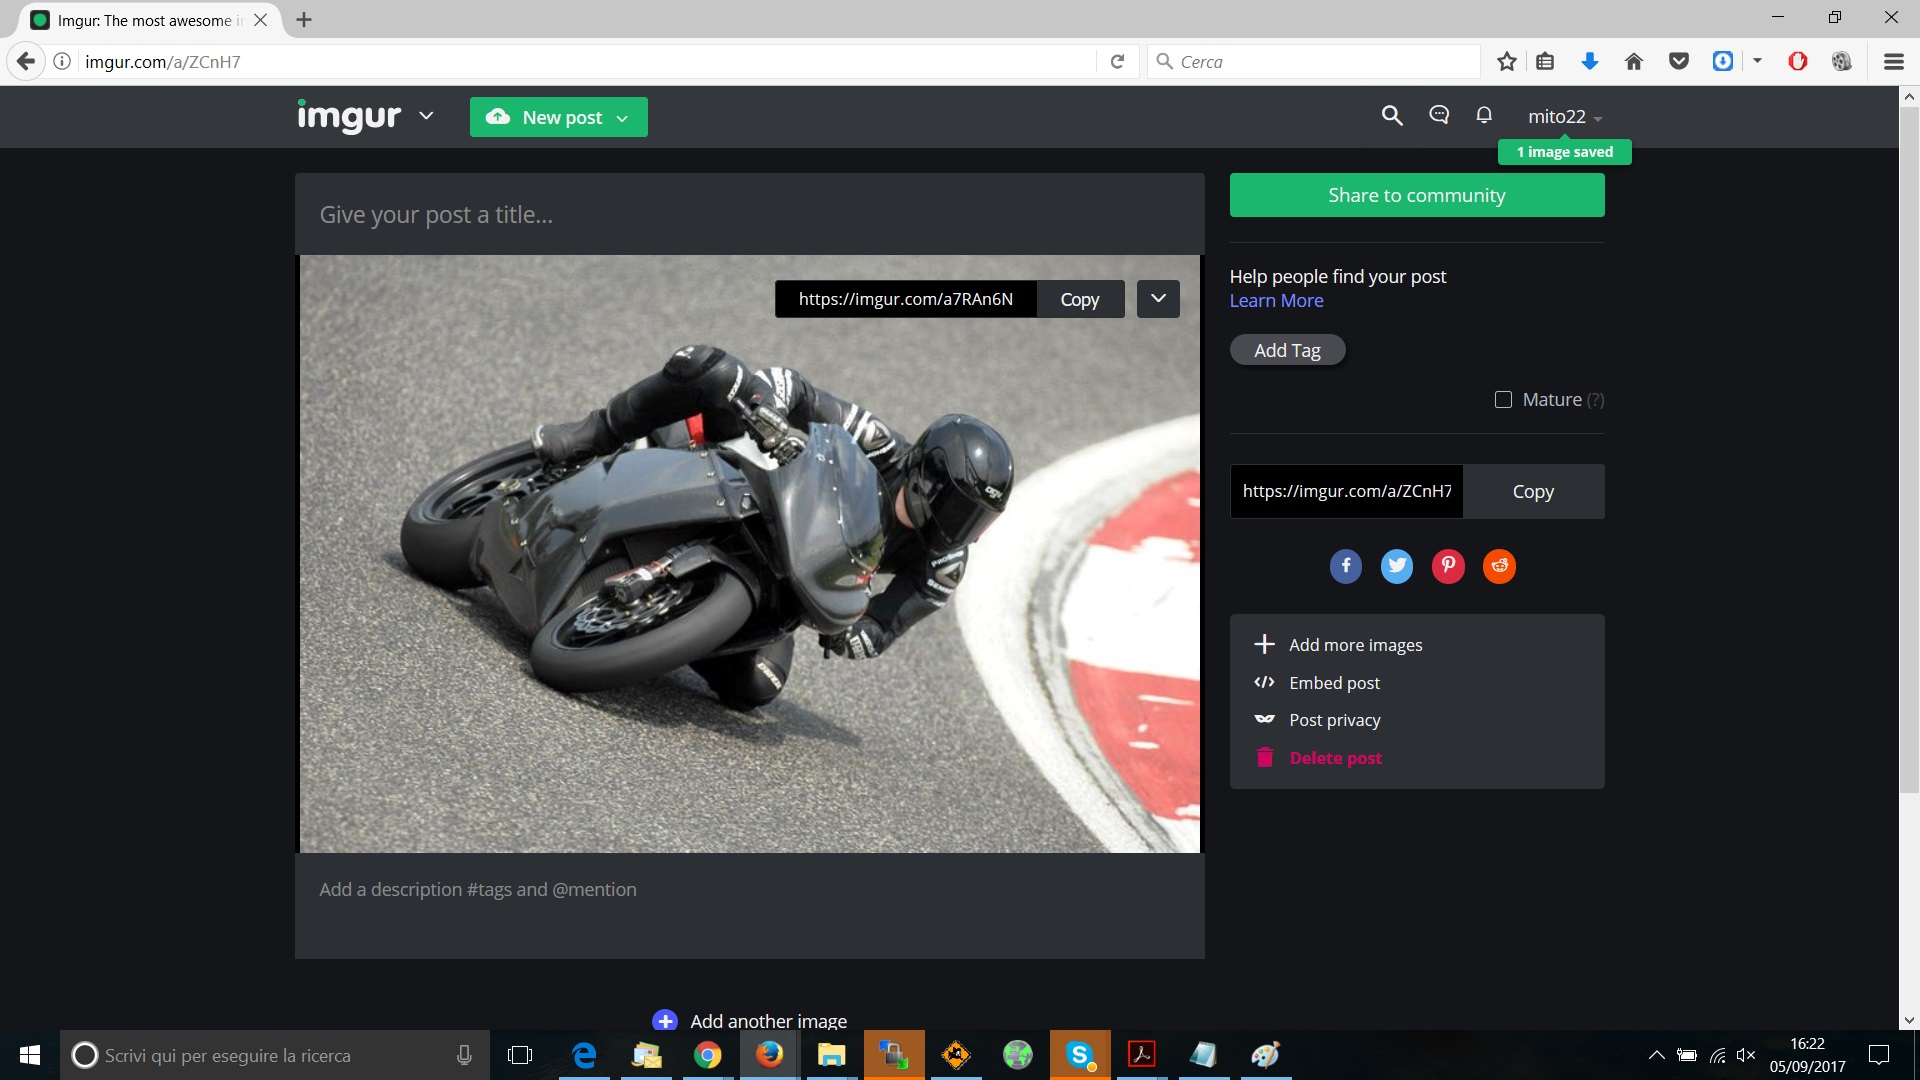Close the Imgur browser tab
Viewport: 1920px width, 1080px height.
click(260, 20)
